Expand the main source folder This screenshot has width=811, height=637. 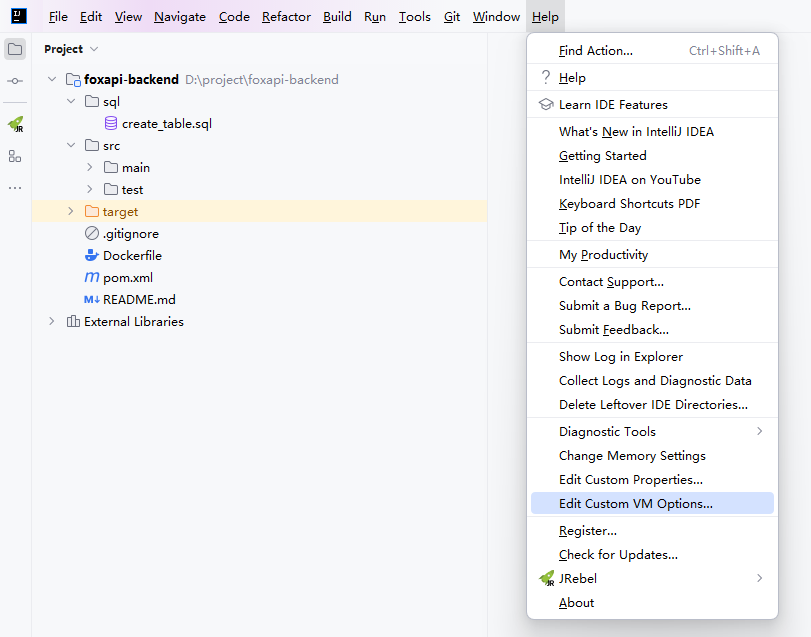pos(89,168)
